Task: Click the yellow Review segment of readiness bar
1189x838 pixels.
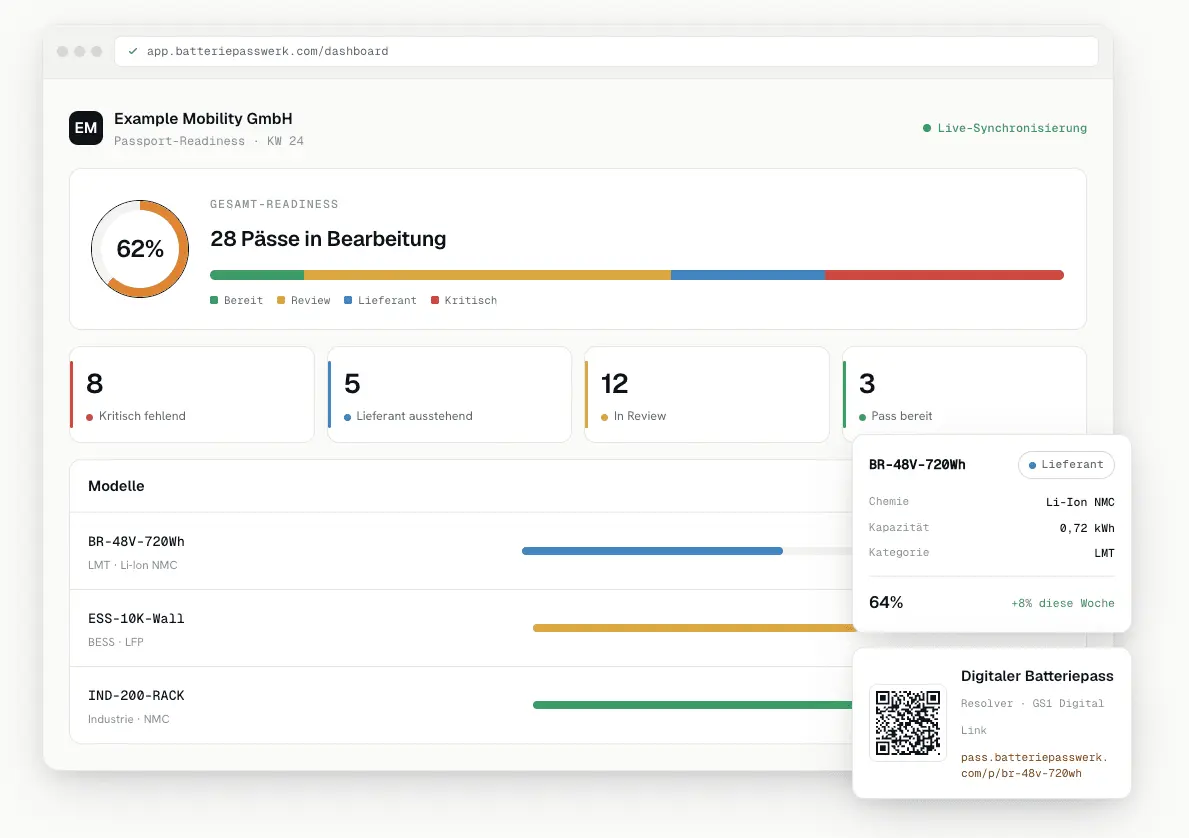Action: (488, 275)
